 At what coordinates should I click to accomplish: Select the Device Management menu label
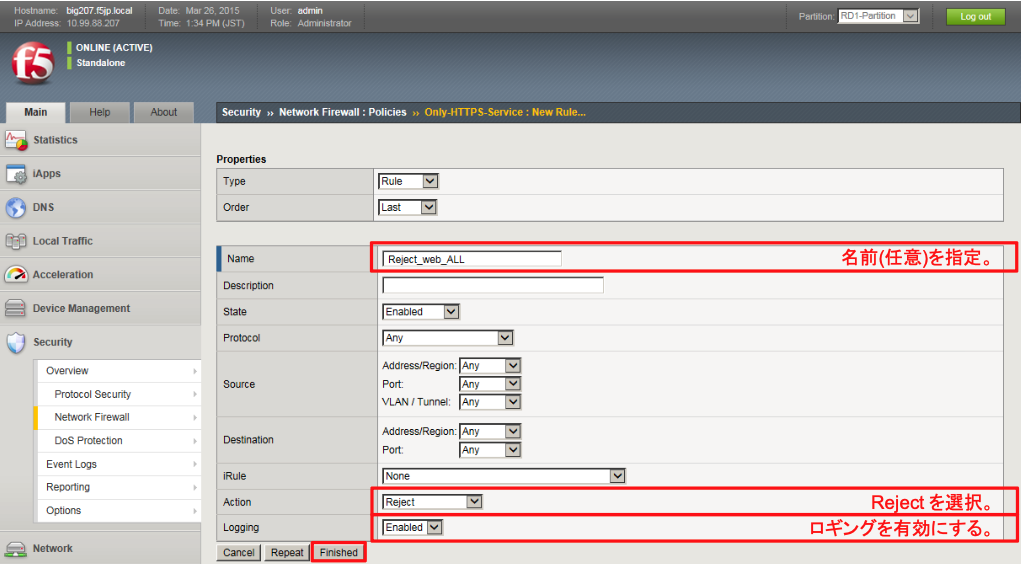click(81, 308)
